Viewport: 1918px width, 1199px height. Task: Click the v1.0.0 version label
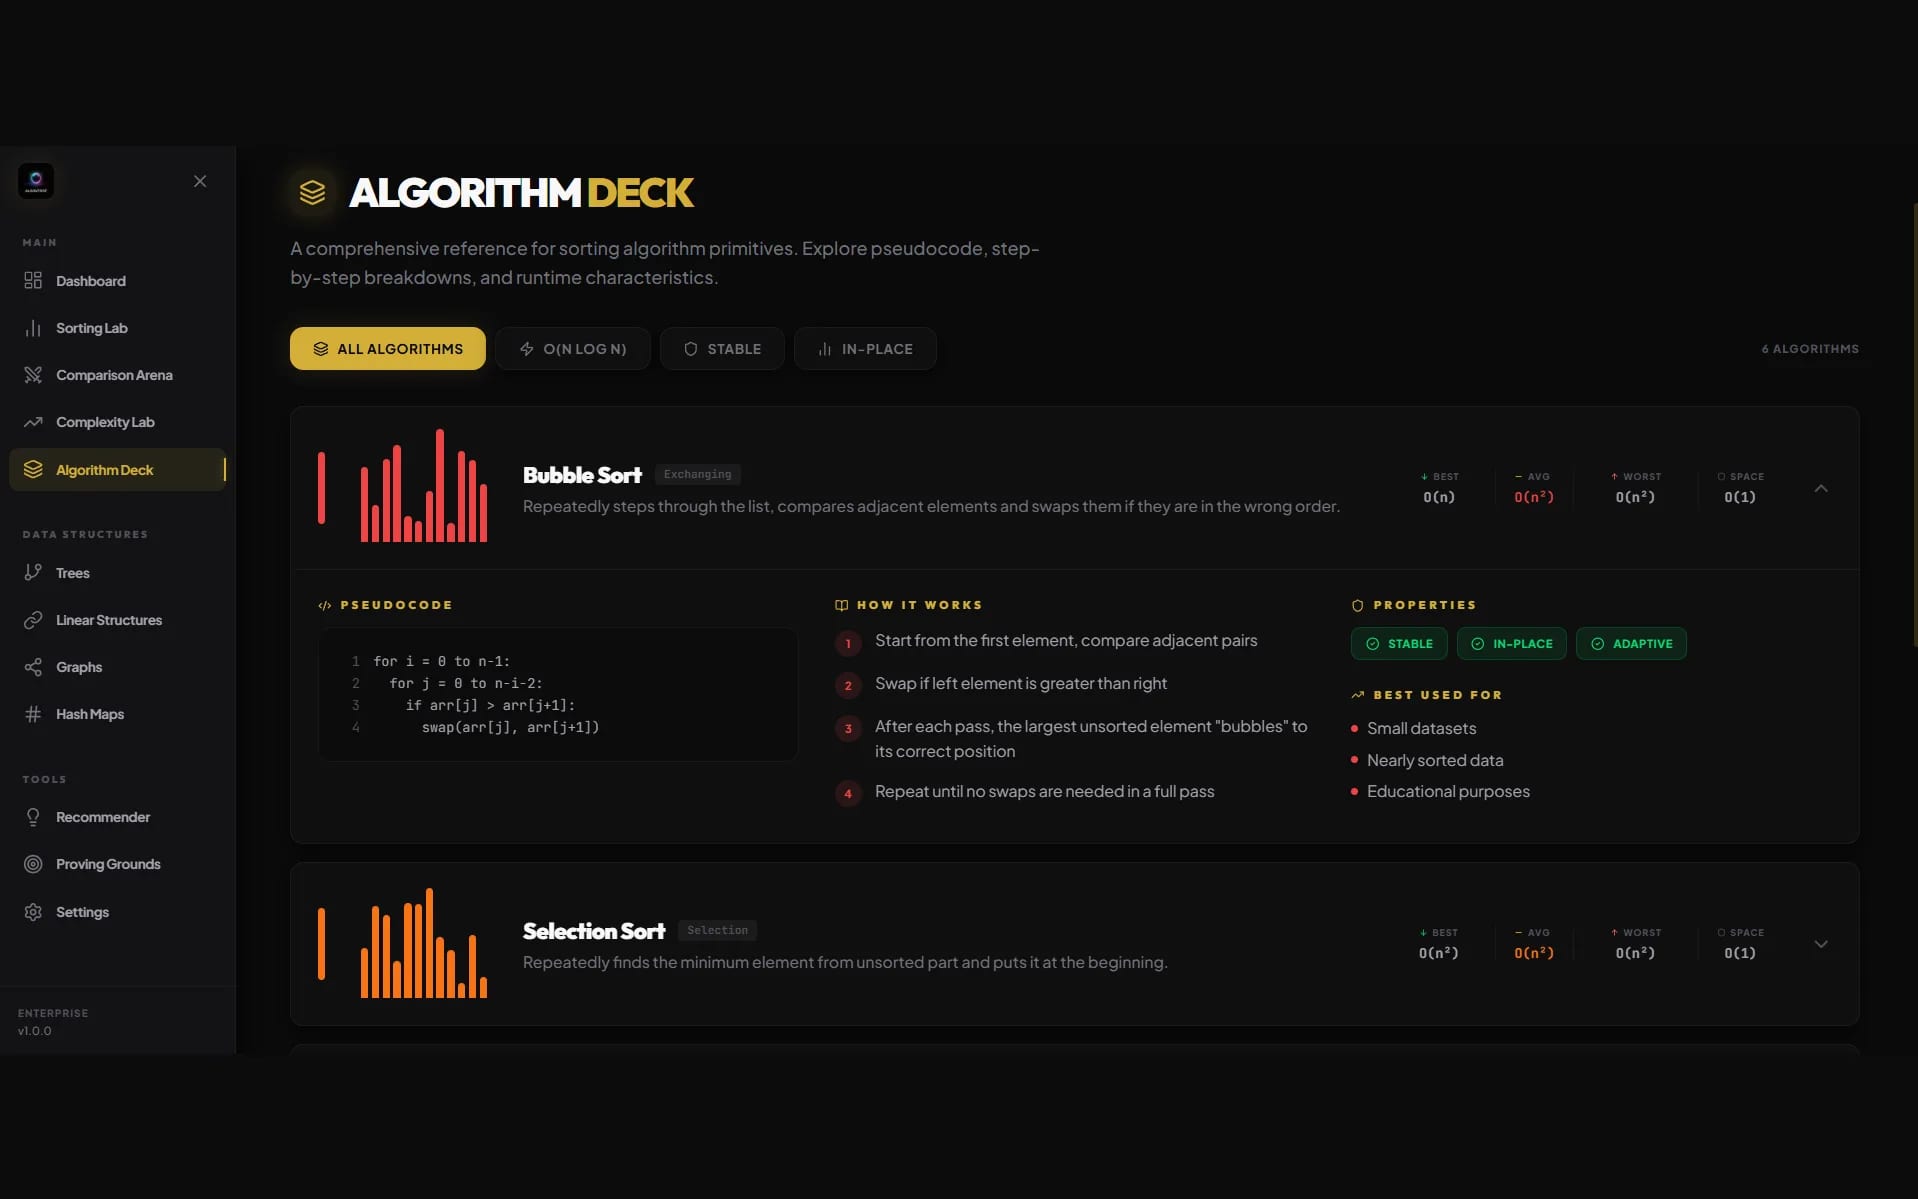tap(34, 1031)
